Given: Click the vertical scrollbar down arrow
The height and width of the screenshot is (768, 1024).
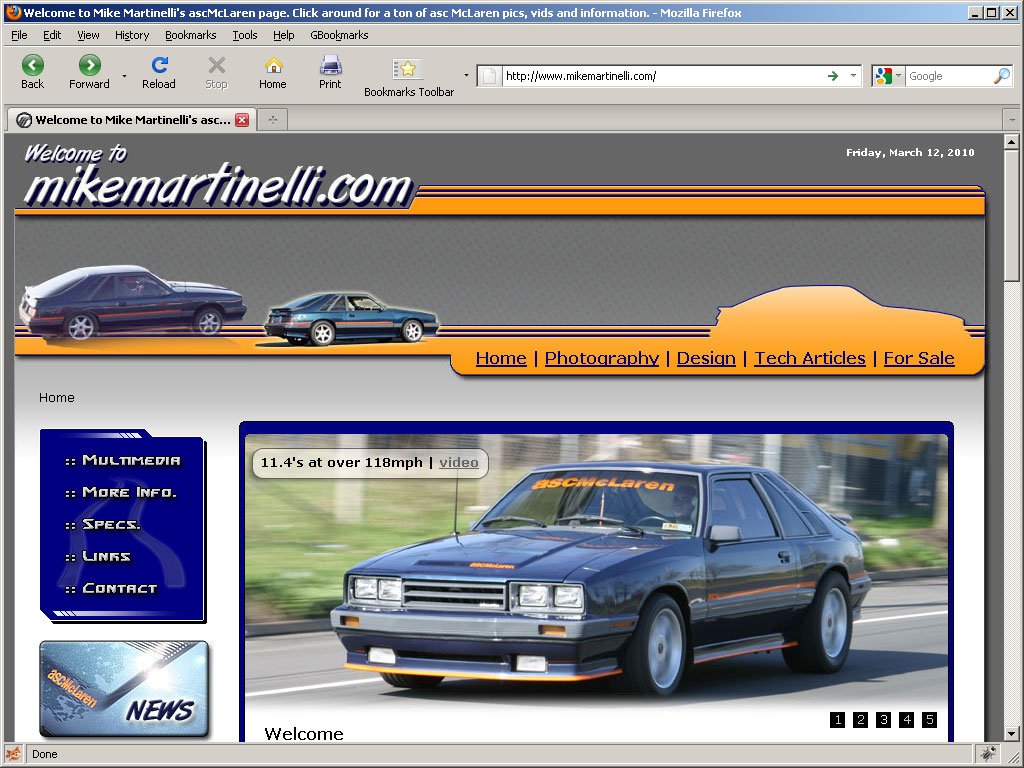Looking at the screenshot, I should [1012, 734].
